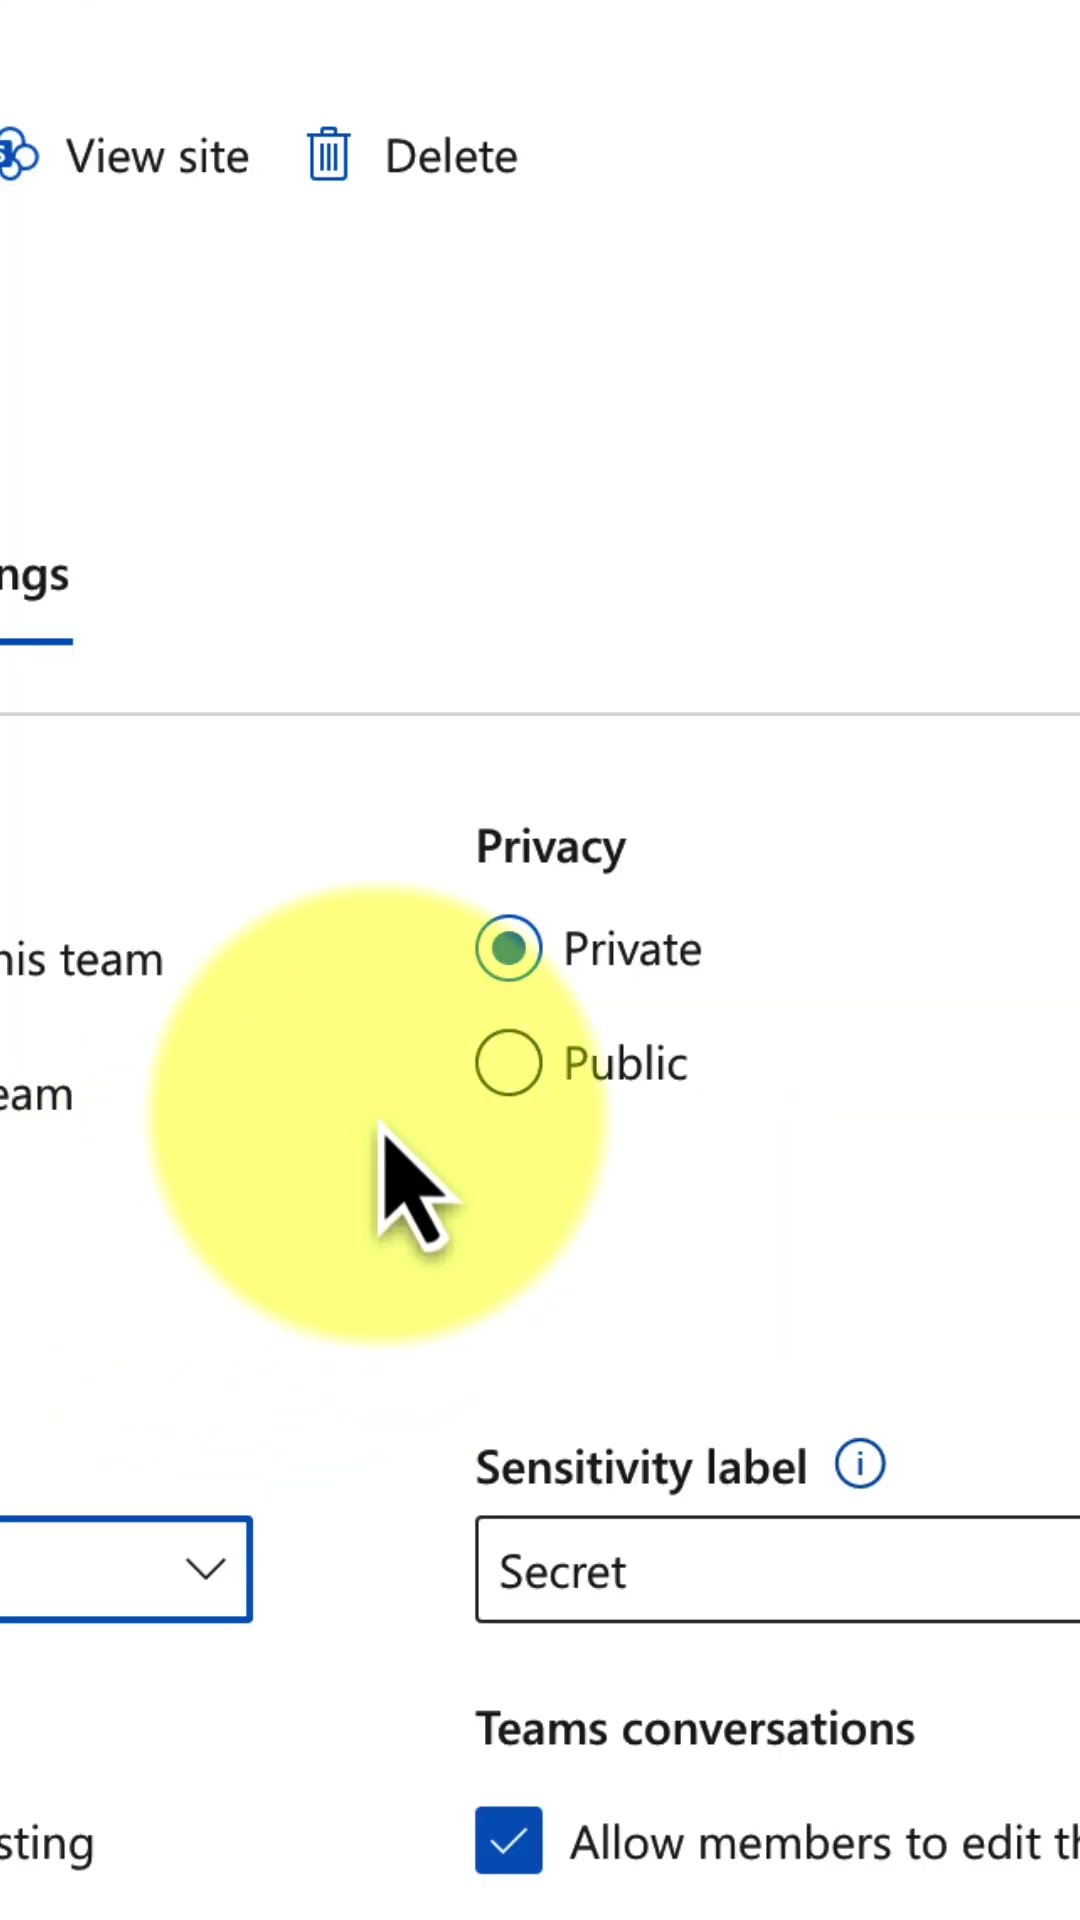The height and width of the screenshot is (1920, 1080).
Task: Select the Public privacy radio button
Action: click(509, 1062)
